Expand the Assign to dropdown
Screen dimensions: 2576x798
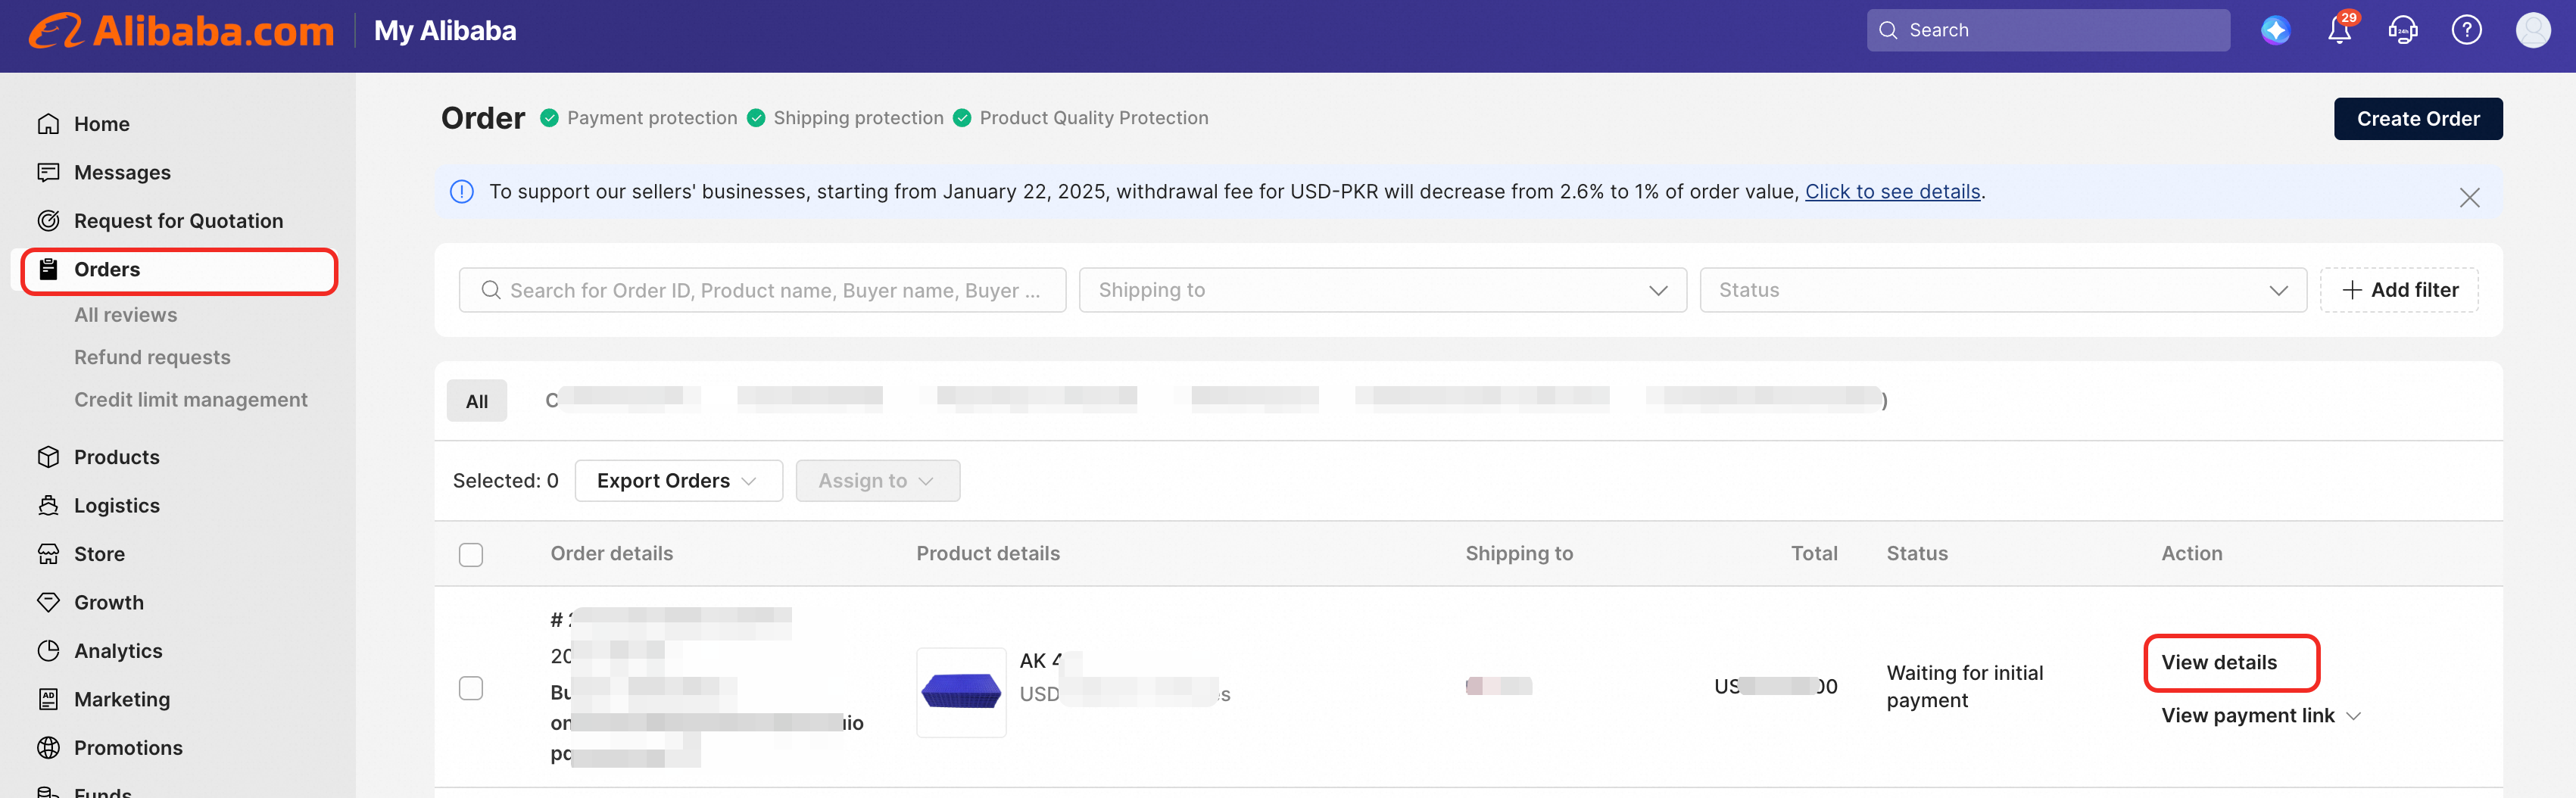click(x=877, y=481)
